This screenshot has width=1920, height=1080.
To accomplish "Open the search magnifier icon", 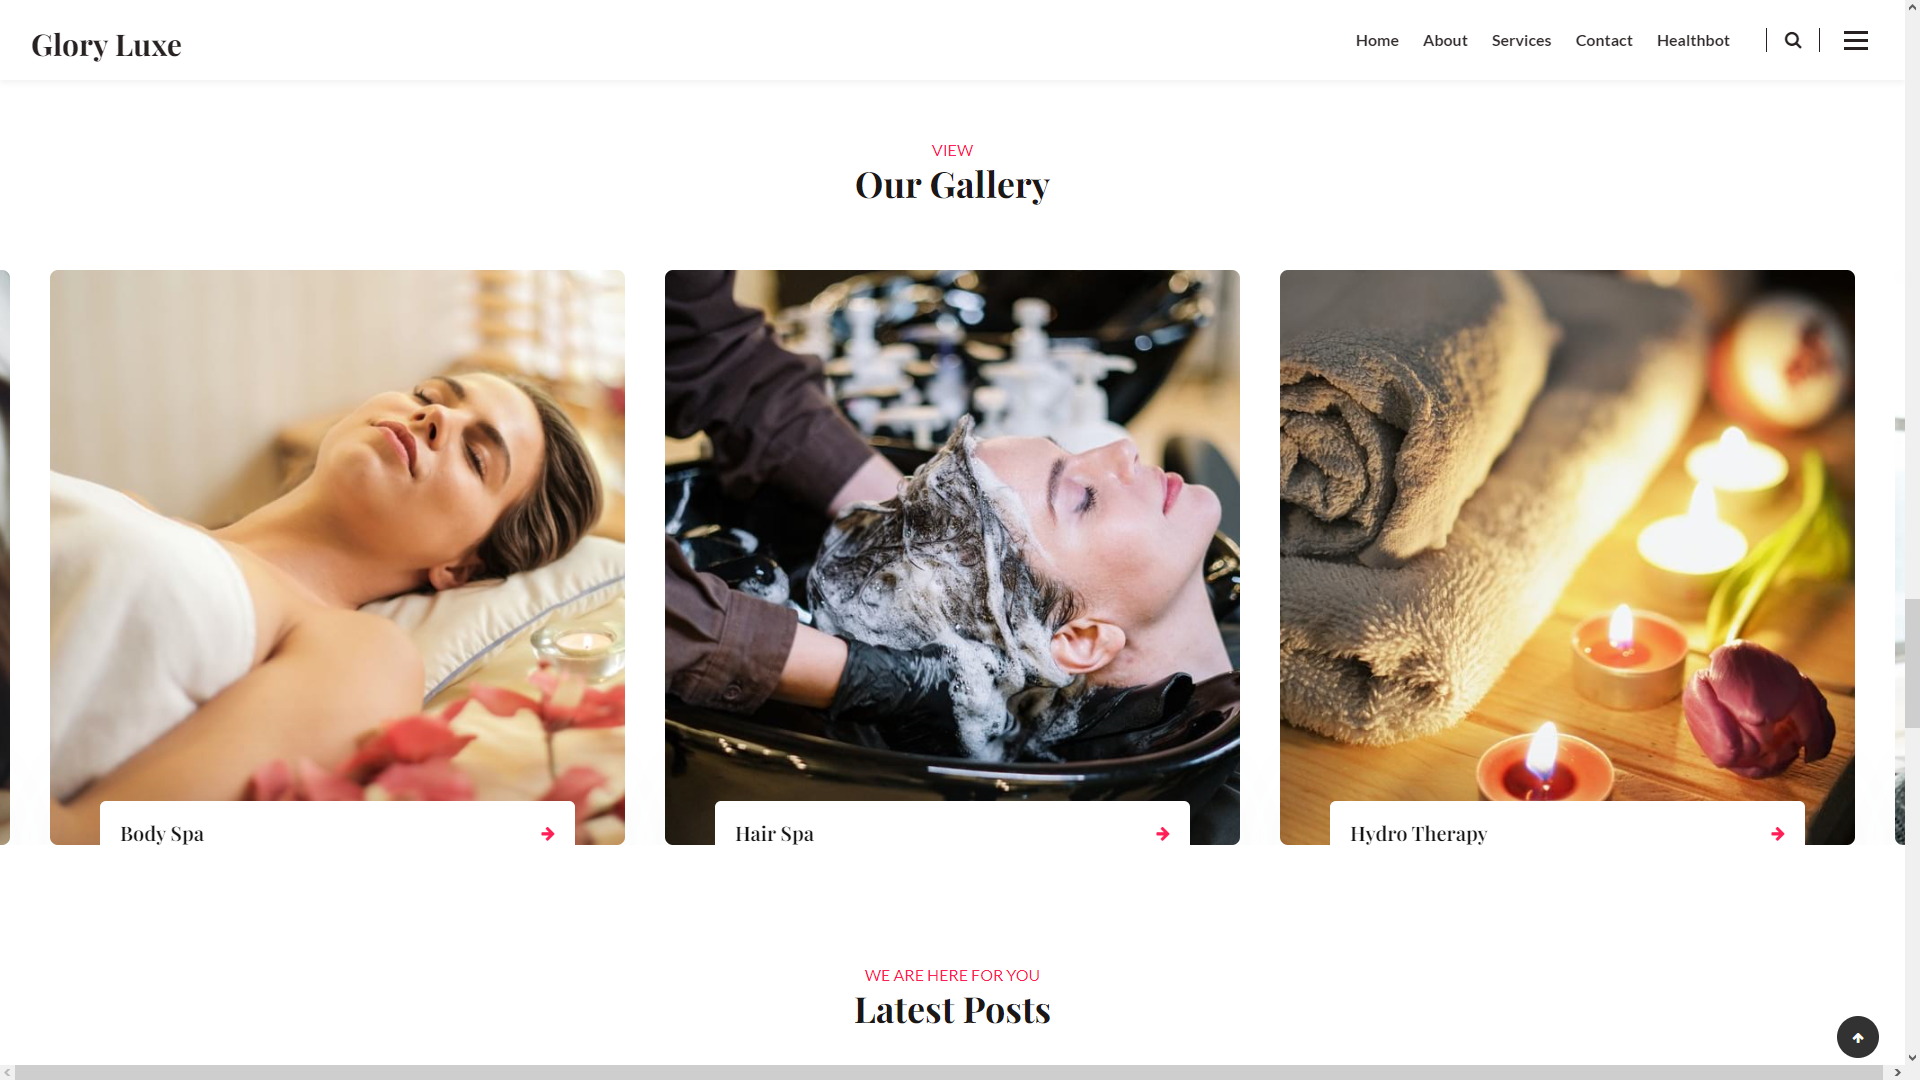I will click(x=1793, y=40).
